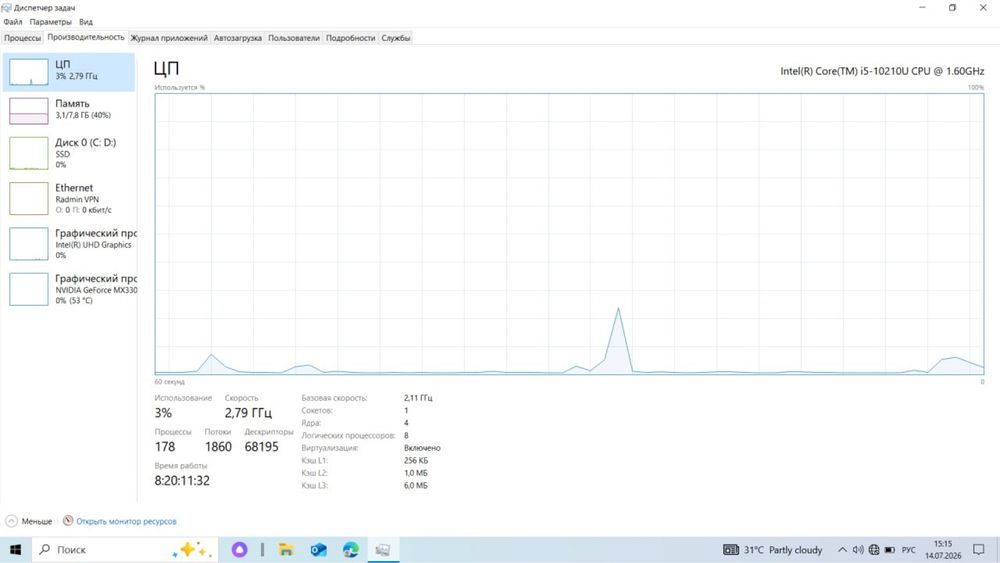1000x563 pixels.
Task: Switch to the Пользователи tab
Action: click(293, 38)
